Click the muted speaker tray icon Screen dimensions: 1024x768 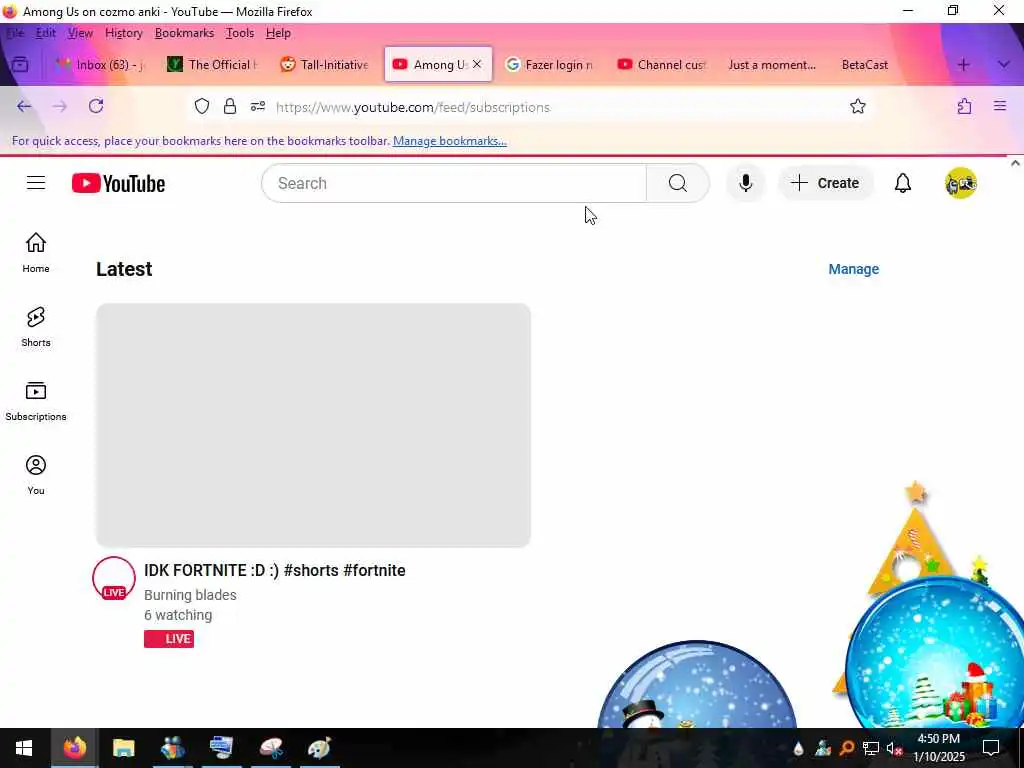(x=893, y=748)
